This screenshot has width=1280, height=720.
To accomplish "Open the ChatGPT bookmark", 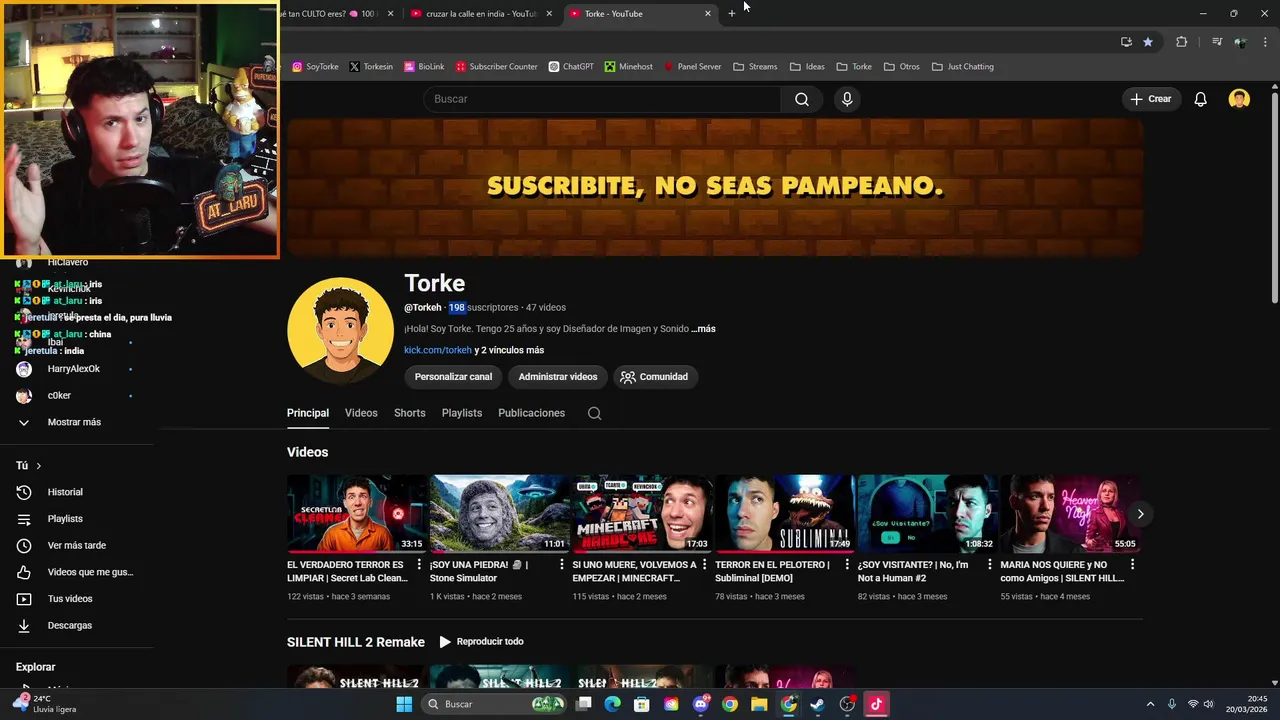I will (571, 67).
